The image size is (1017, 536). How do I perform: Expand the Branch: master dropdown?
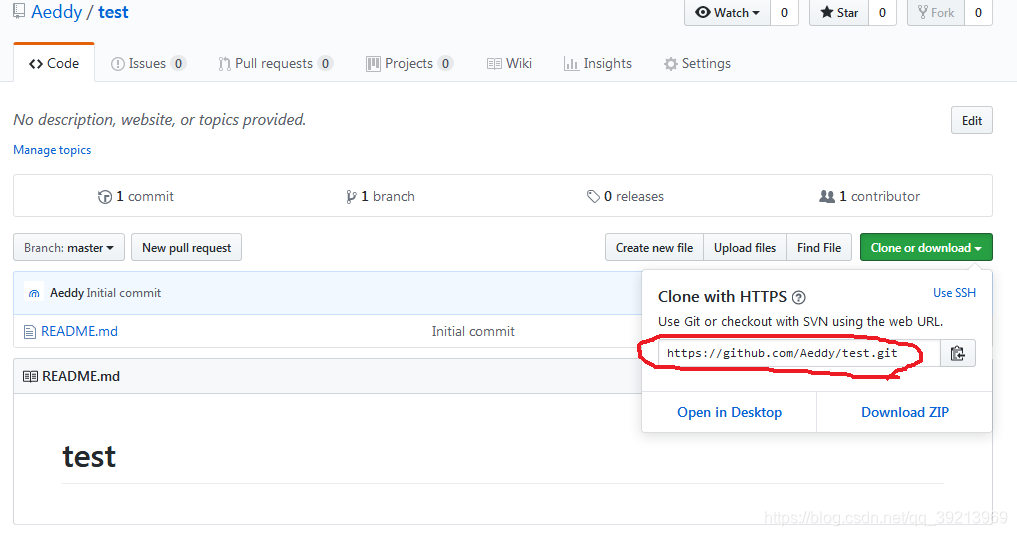click(x=69, y=247)
